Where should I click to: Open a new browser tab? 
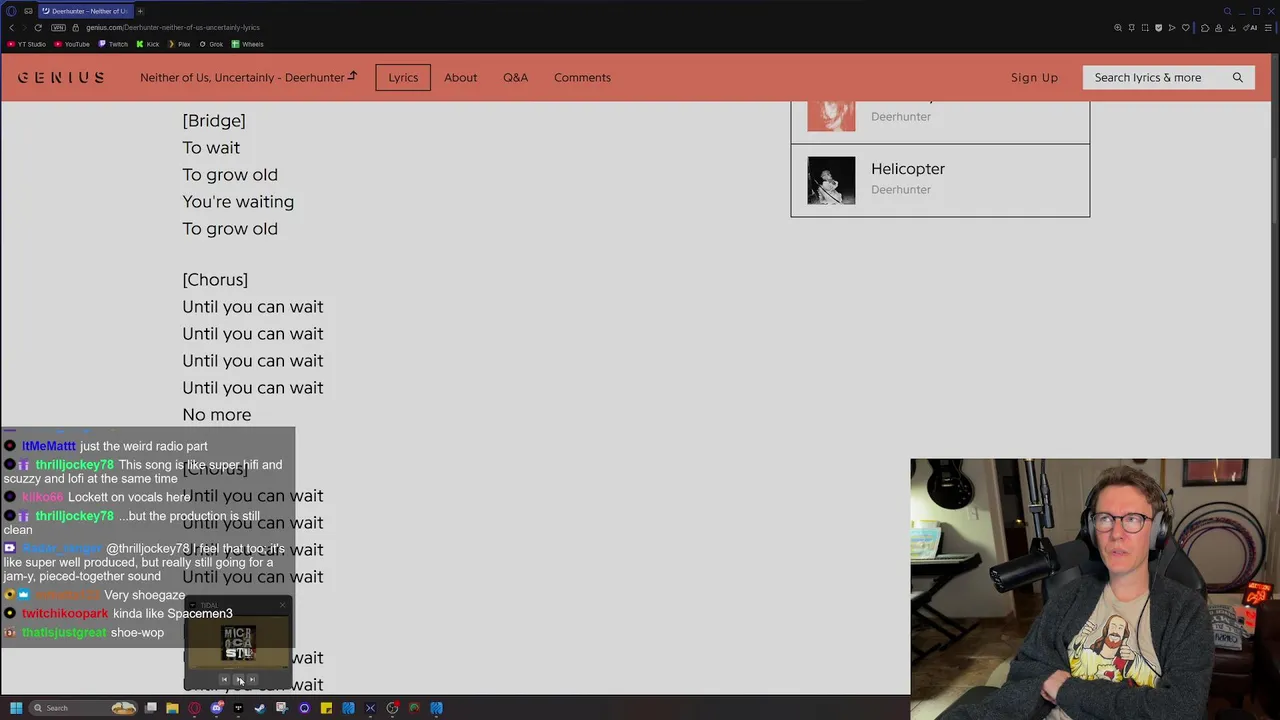140,11
